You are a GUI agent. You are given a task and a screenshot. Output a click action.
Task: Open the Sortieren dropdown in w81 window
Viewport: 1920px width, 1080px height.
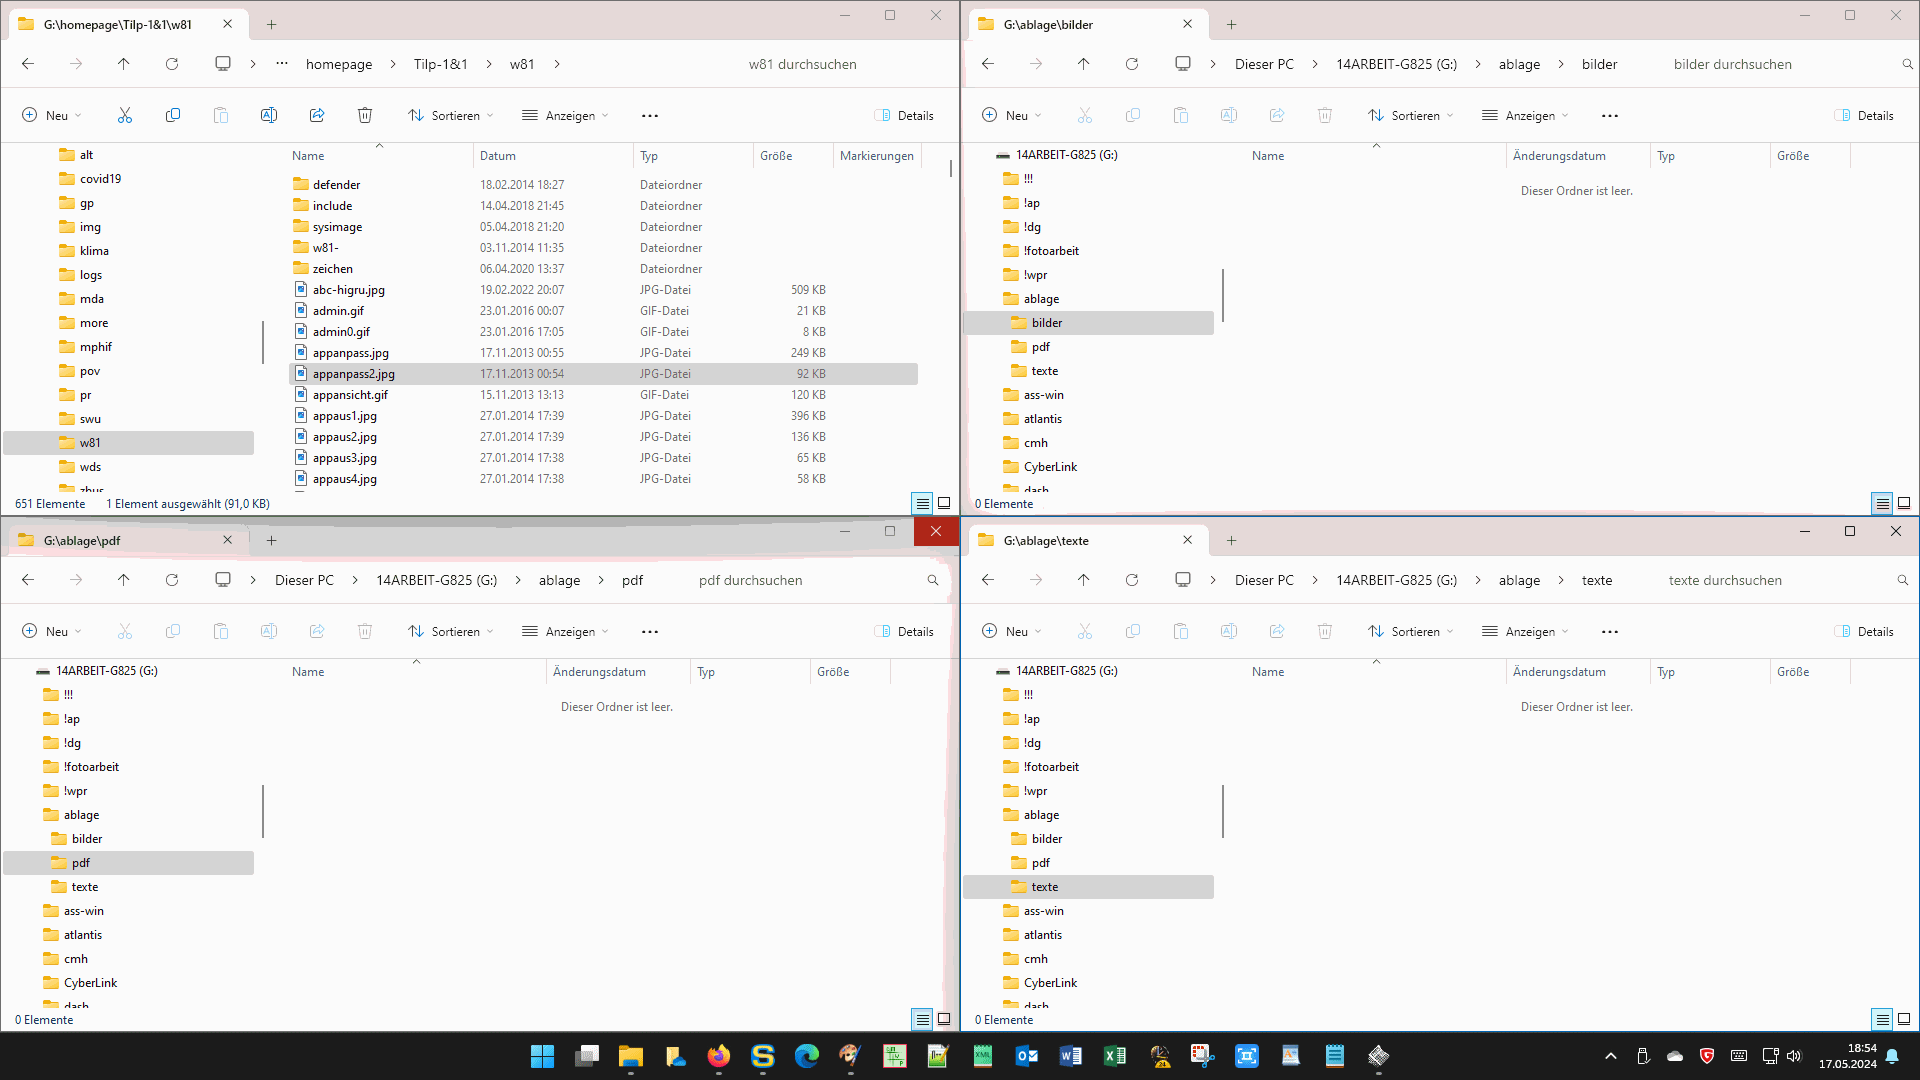point(451,116)
